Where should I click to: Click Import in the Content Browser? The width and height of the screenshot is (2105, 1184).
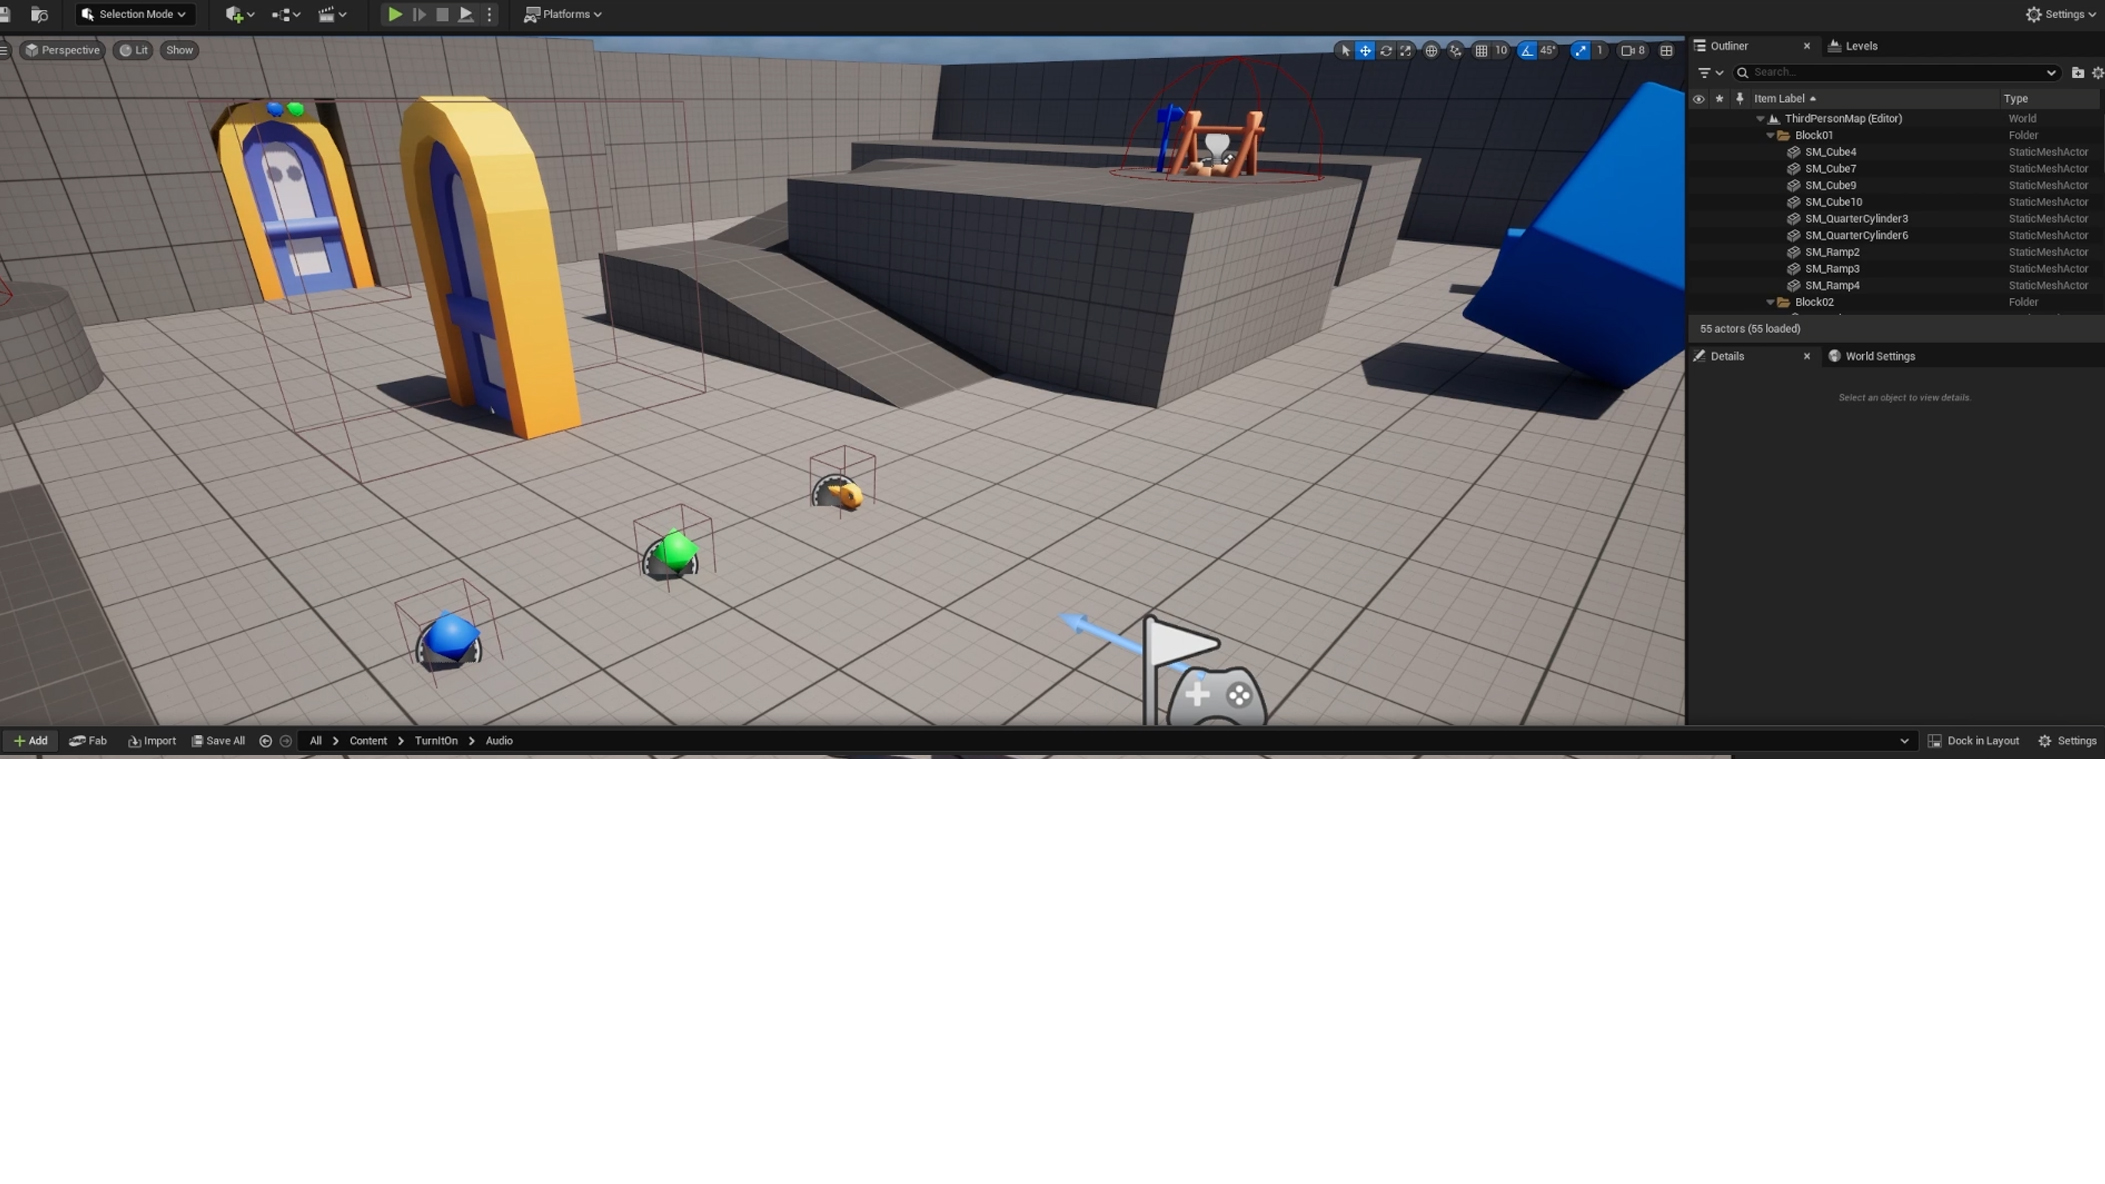[x=152, y=741]
